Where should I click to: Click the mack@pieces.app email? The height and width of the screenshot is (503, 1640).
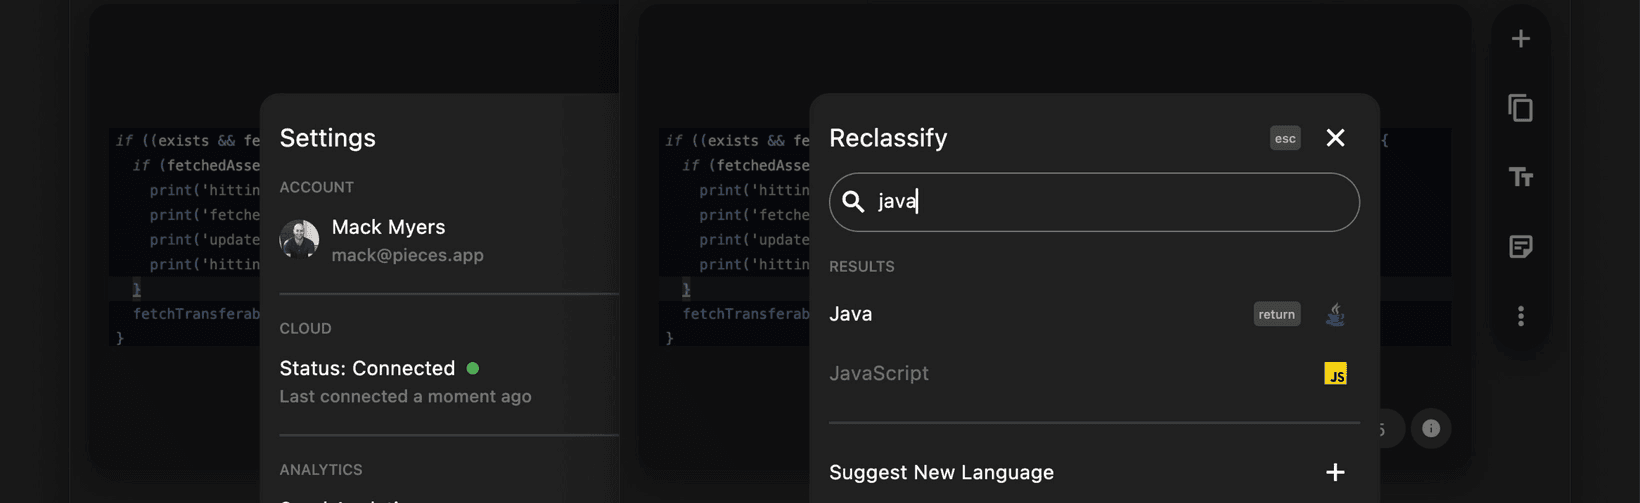point(407,255)
